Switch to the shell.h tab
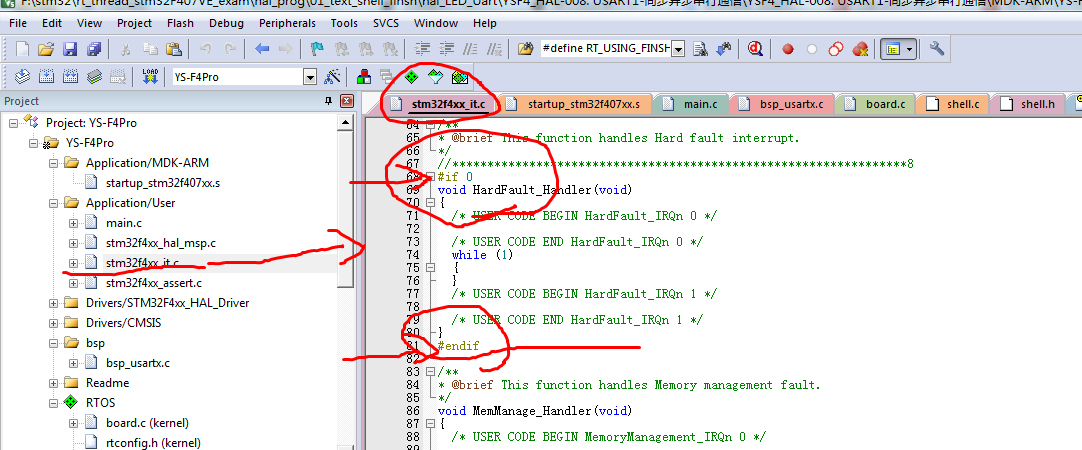Screen dimensions: 1082x450 pos(1029,104)
